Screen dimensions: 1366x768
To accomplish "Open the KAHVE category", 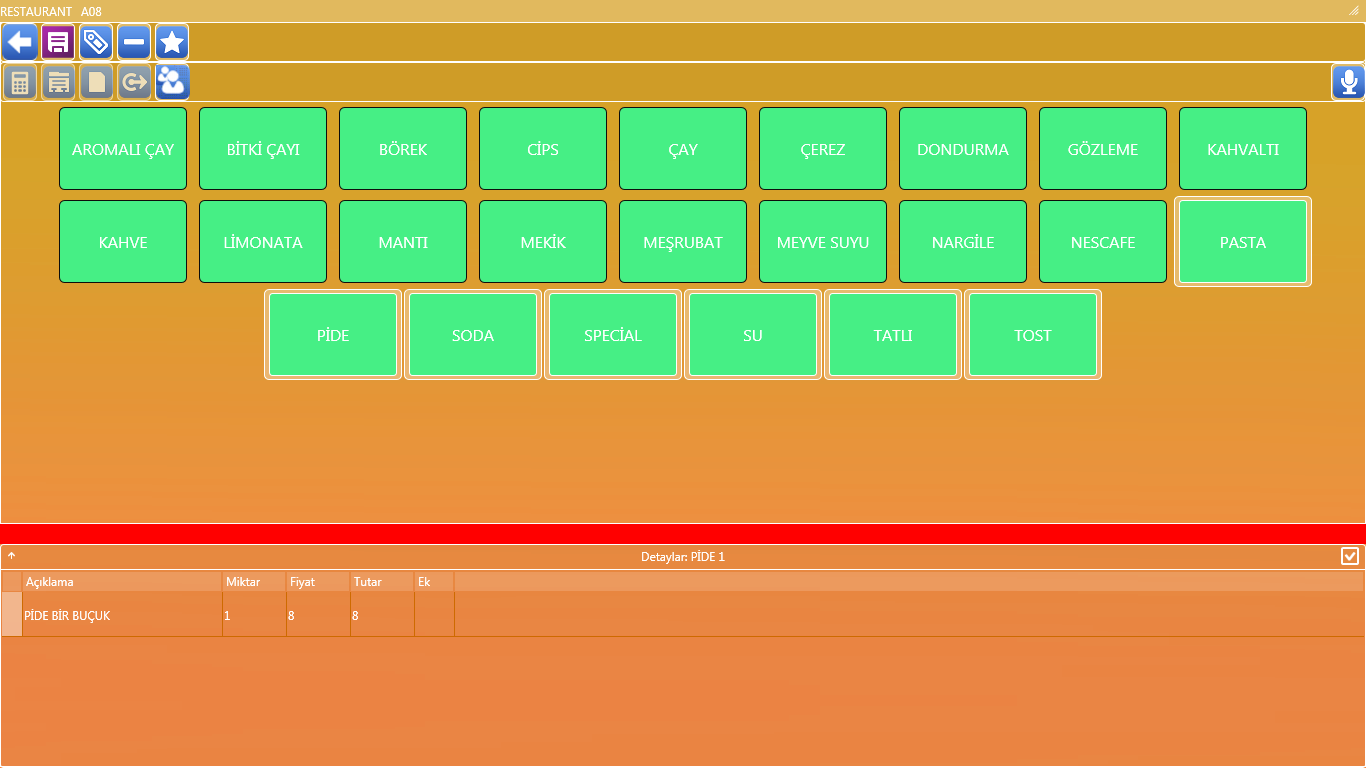I will (123, 242).
